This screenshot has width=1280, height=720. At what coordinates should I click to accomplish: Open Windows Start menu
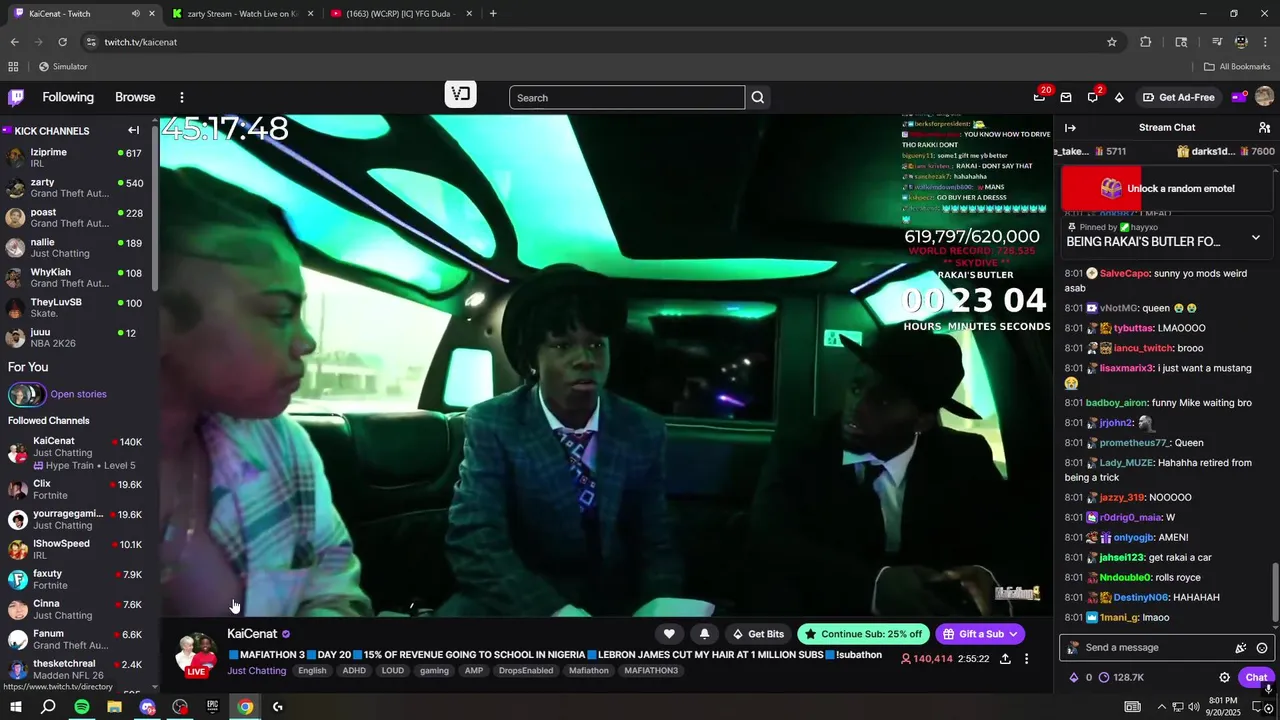(x=15, y=707)
